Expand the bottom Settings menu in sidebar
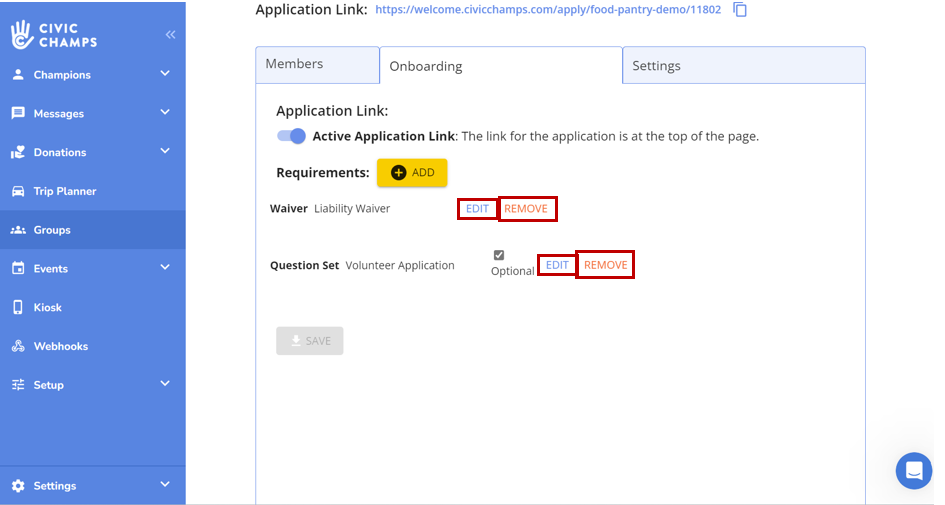 click(x=165, y=485)
